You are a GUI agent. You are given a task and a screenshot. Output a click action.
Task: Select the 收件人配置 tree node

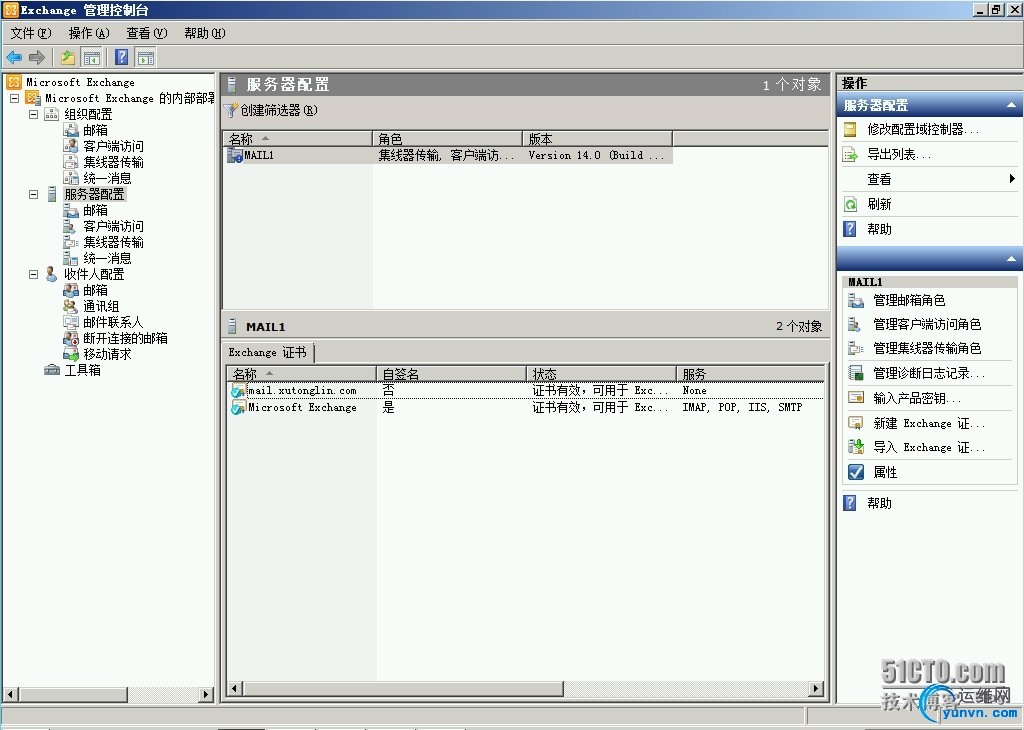point(94,274)
